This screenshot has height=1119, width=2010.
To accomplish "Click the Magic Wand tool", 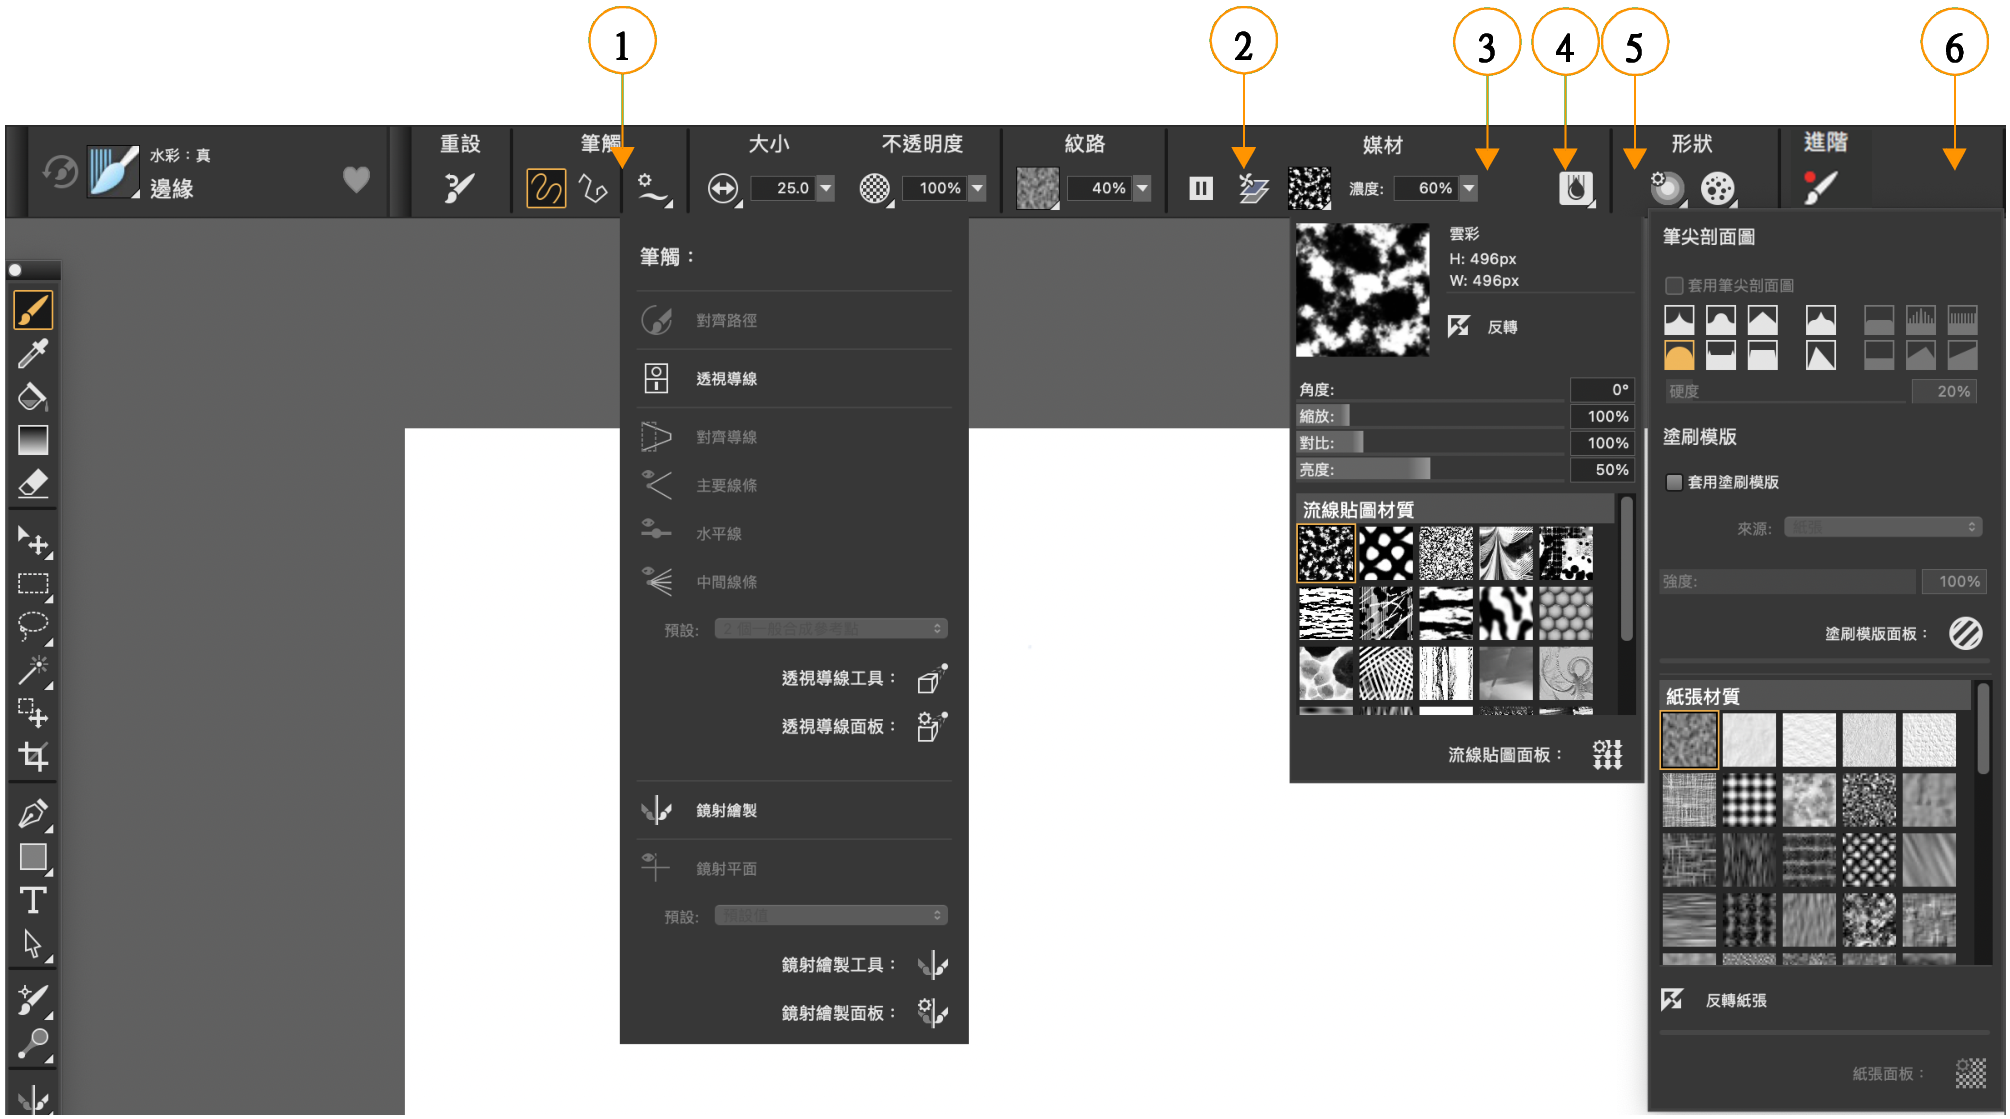I will [33, 668].
